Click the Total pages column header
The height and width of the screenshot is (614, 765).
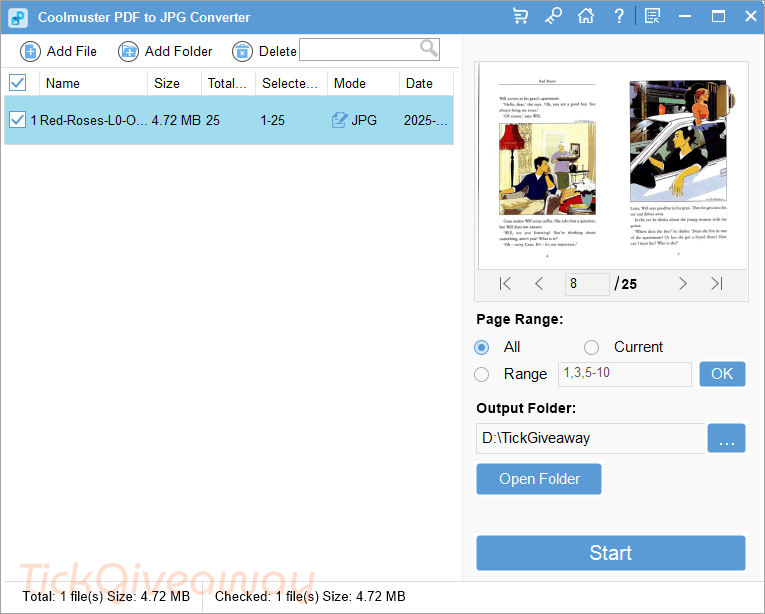228,83
